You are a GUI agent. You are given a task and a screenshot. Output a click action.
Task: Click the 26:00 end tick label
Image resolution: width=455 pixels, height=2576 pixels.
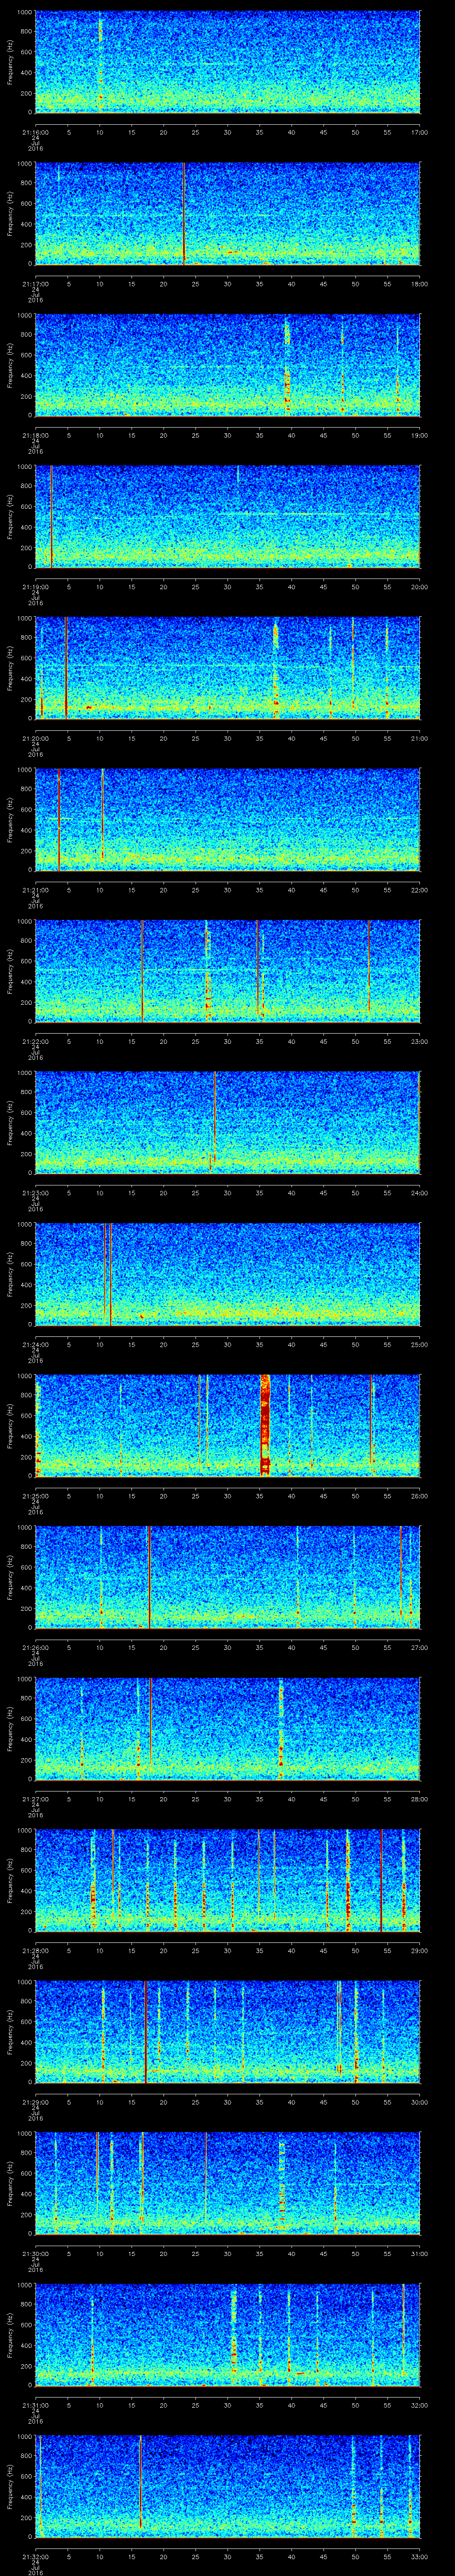(420, 1496)
